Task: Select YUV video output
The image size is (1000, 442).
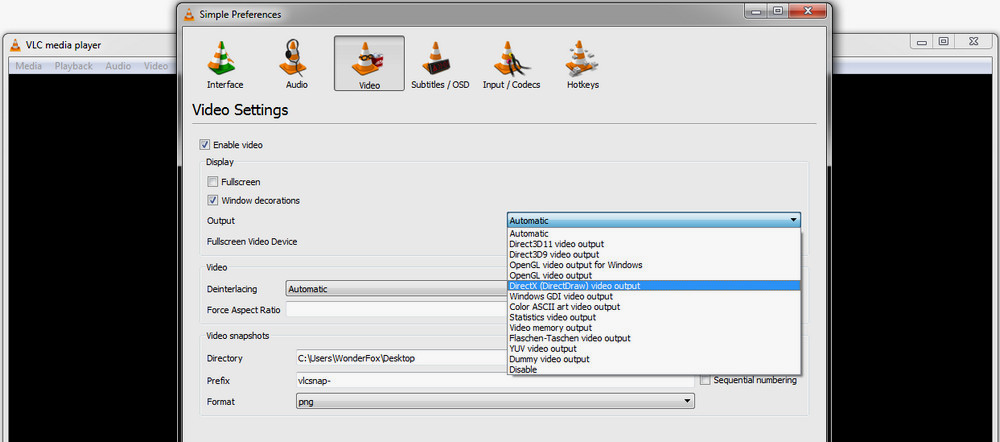Action: [x=654, y=349]
